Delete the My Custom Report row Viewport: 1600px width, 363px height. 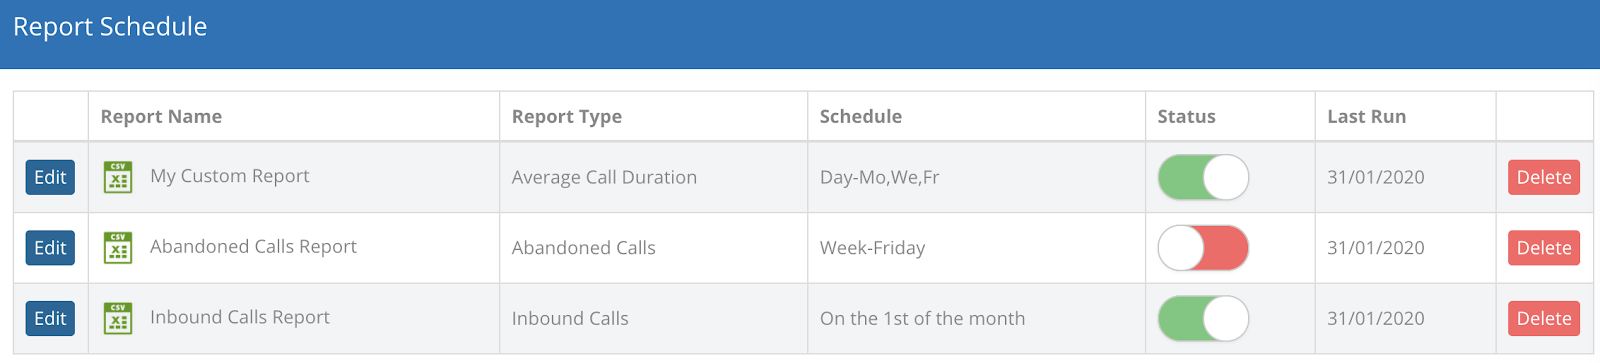[x=1544, y=177]
